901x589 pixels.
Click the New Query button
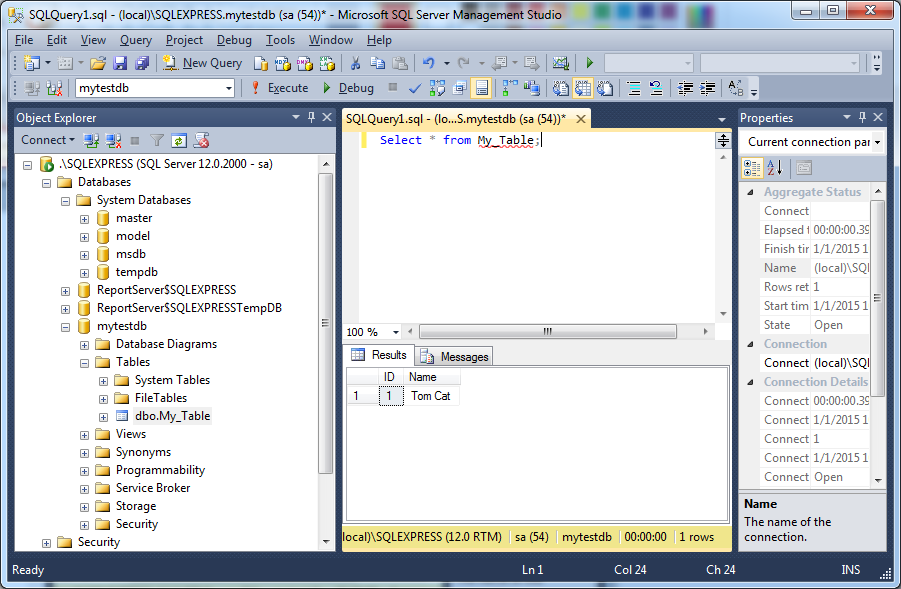[202, 63]
